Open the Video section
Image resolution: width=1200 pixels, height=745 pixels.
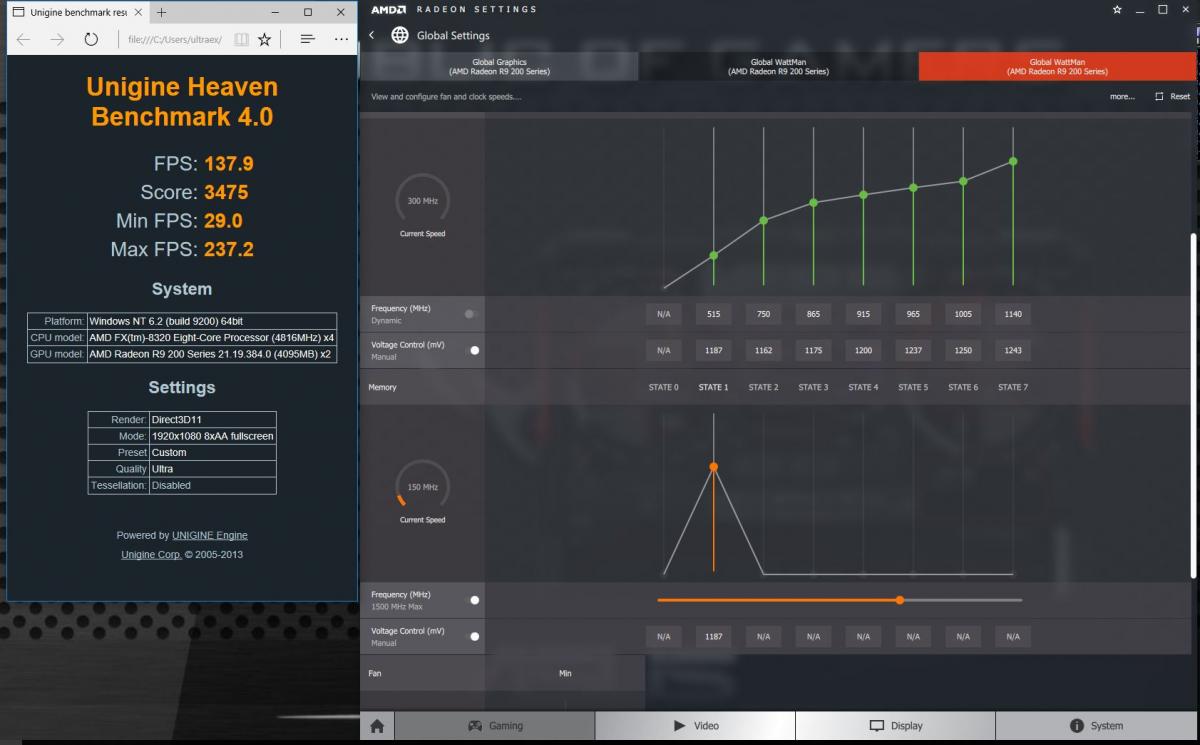[x=695, y=726]
